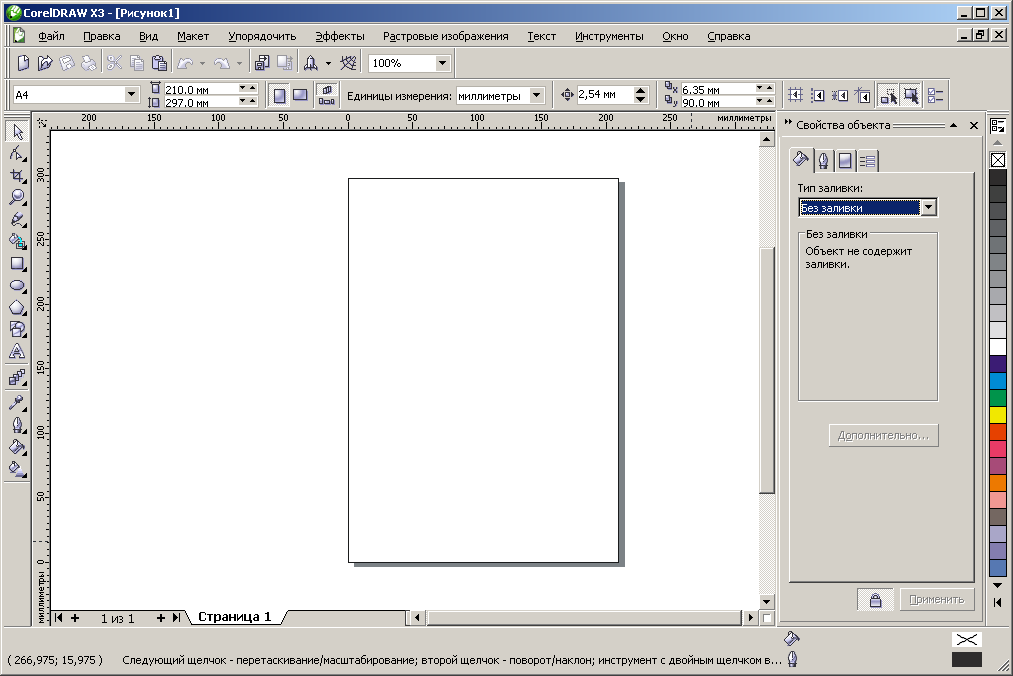
Task: Click the Corel welcome screen icon
Action: [x=348, y=63]
